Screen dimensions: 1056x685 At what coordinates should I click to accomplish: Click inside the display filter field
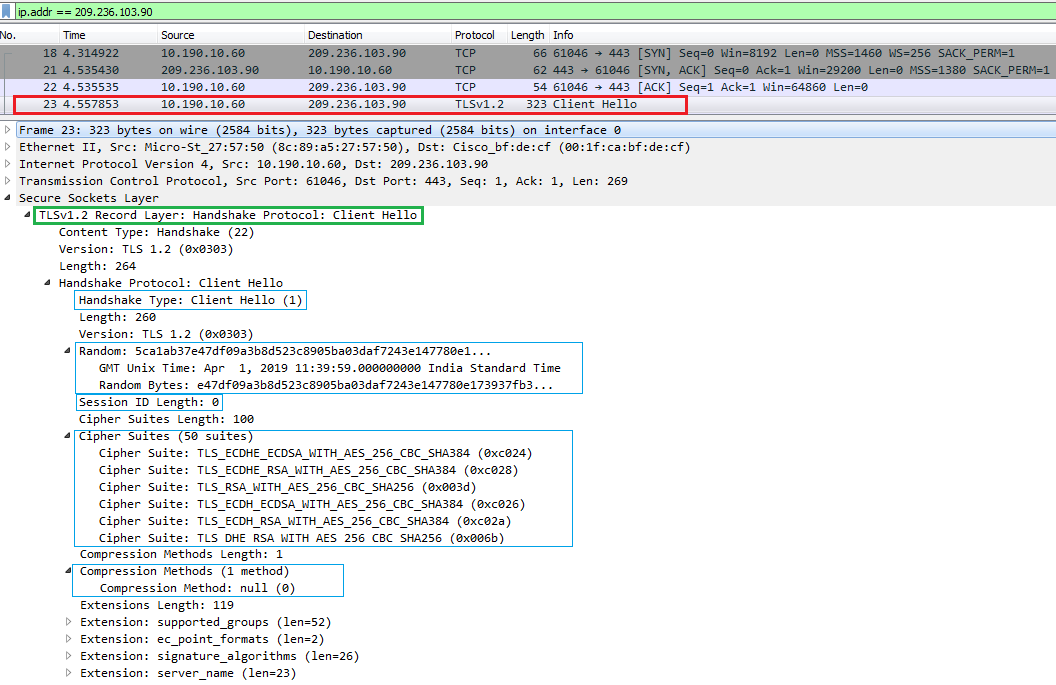pyautogui.click(x=300, y=11)
